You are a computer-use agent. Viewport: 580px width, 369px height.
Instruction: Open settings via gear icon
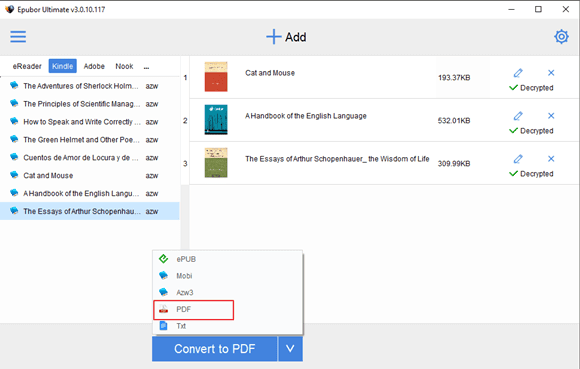coord(561,37)
